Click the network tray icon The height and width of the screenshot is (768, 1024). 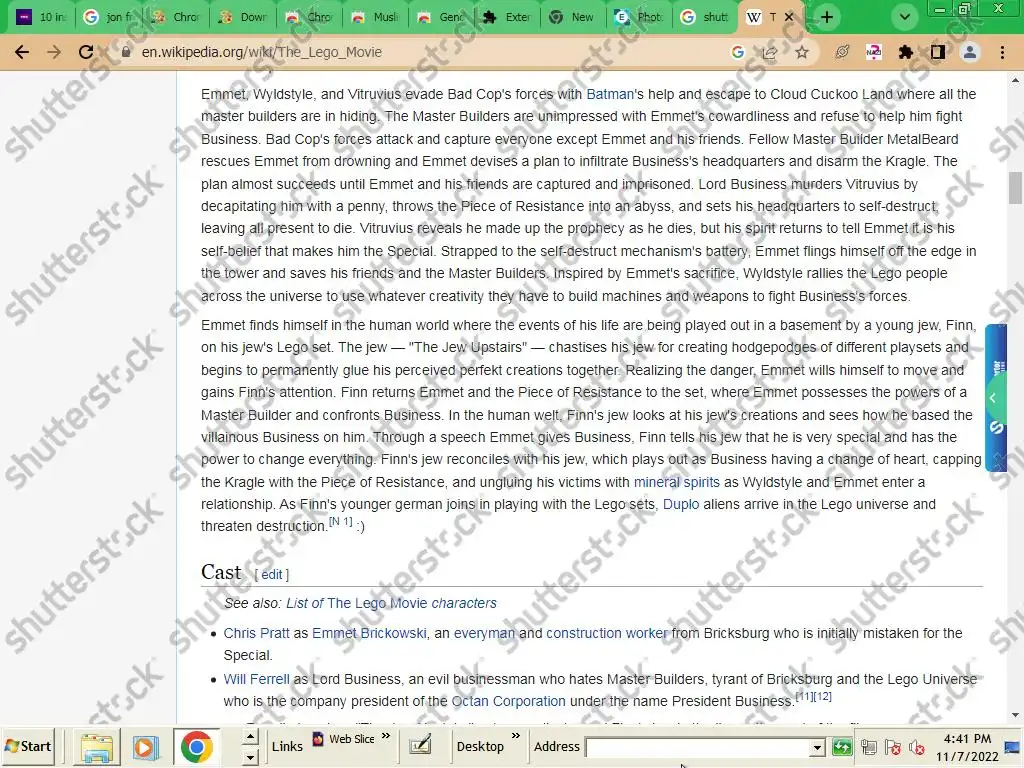869,748
